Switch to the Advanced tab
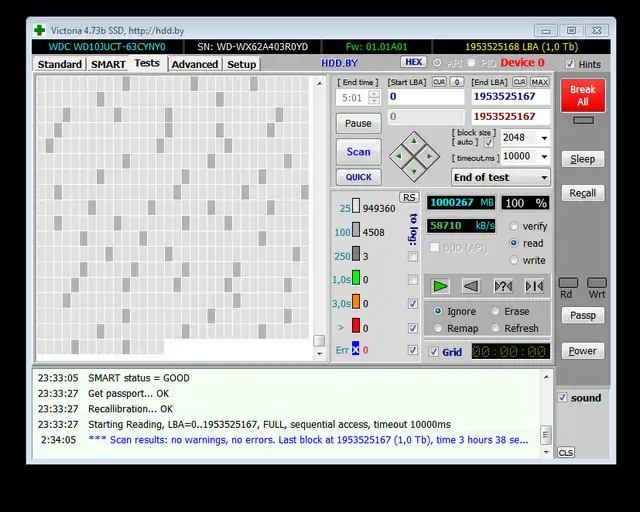 [x=195, y=64]
